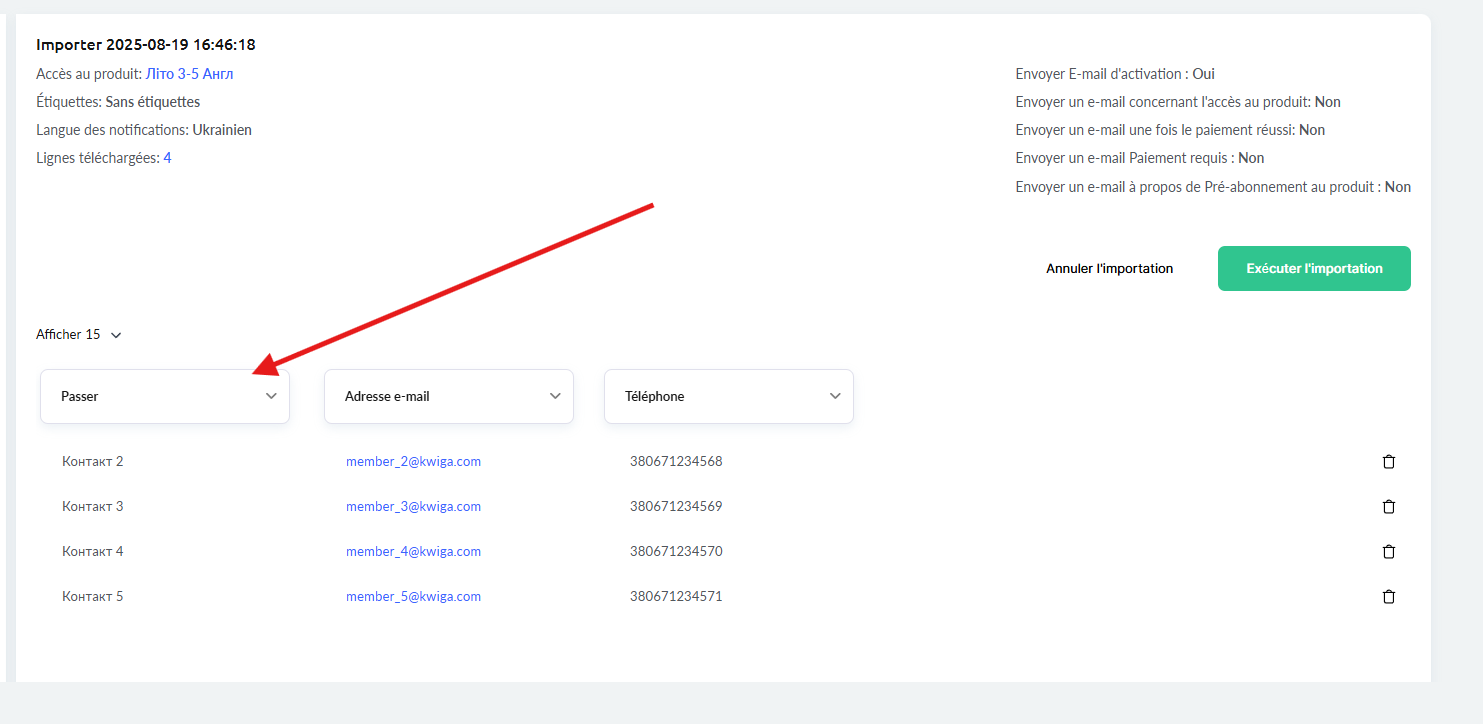The height and width of the screenshot is (724, 1483).
Task: Open email member_3@kwiga.com
Action: 413,507
